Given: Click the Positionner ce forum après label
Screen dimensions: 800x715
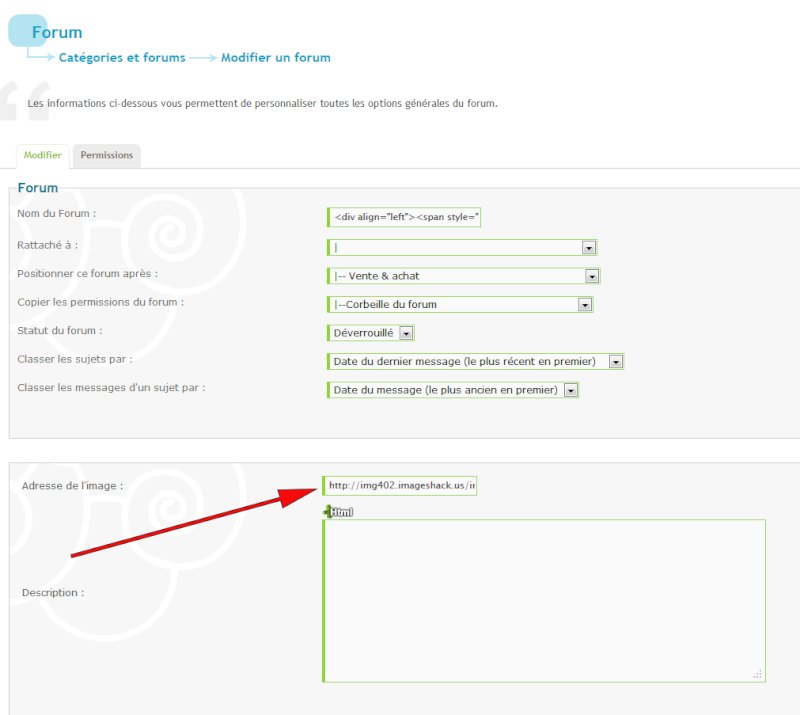Looking at the screenshot, I should pos(88,274).
